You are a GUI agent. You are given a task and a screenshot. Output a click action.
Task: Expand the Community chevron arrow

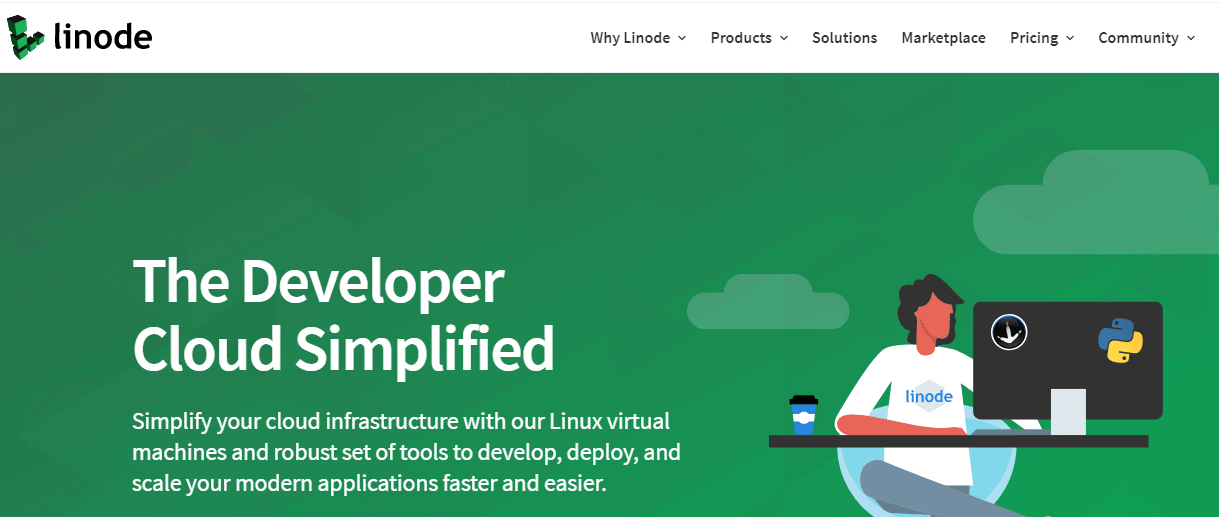click(1191, 38)
